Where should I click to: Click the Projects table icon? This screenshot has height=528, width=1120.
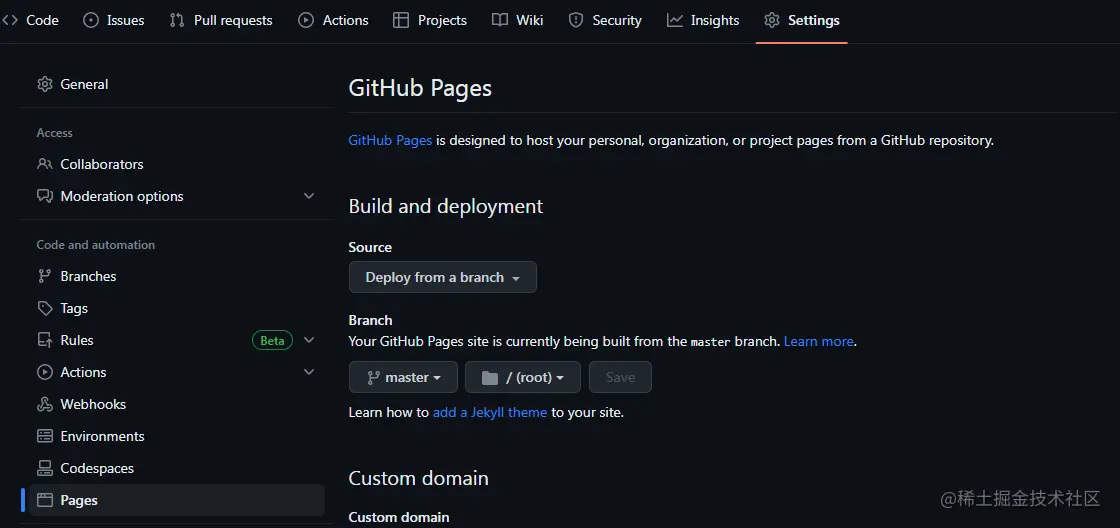(401, 20)
